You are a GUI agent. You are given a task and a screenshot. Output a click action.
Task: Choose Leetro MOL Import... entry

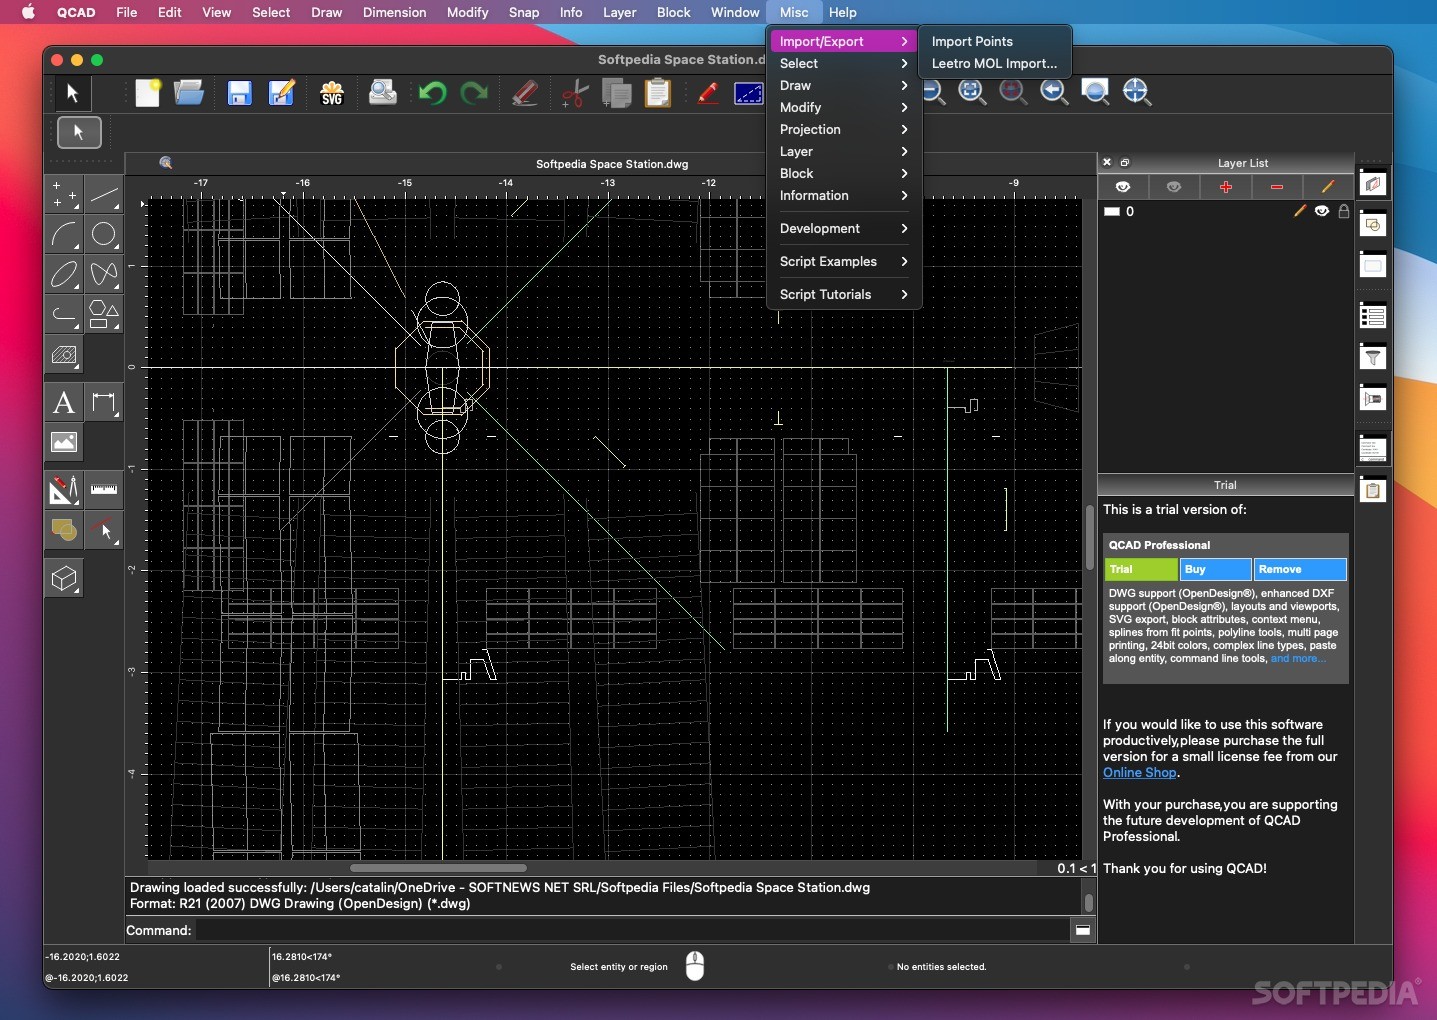pos(994,63)
